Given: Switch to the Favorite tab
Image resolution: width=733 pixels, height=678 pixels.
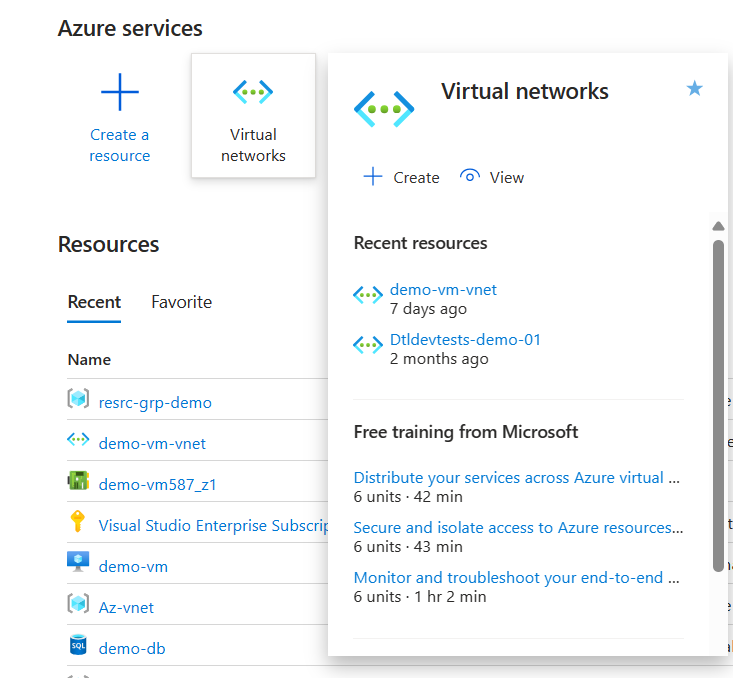Looking at the screenshot, I should [181, 302].
